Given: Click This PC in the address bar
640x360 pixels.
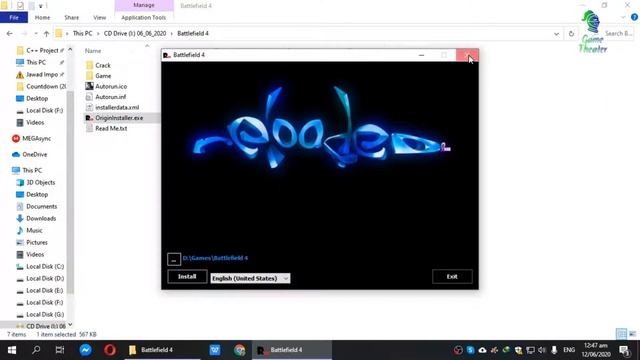Looking at the screenshot, I should click(82, 33).
